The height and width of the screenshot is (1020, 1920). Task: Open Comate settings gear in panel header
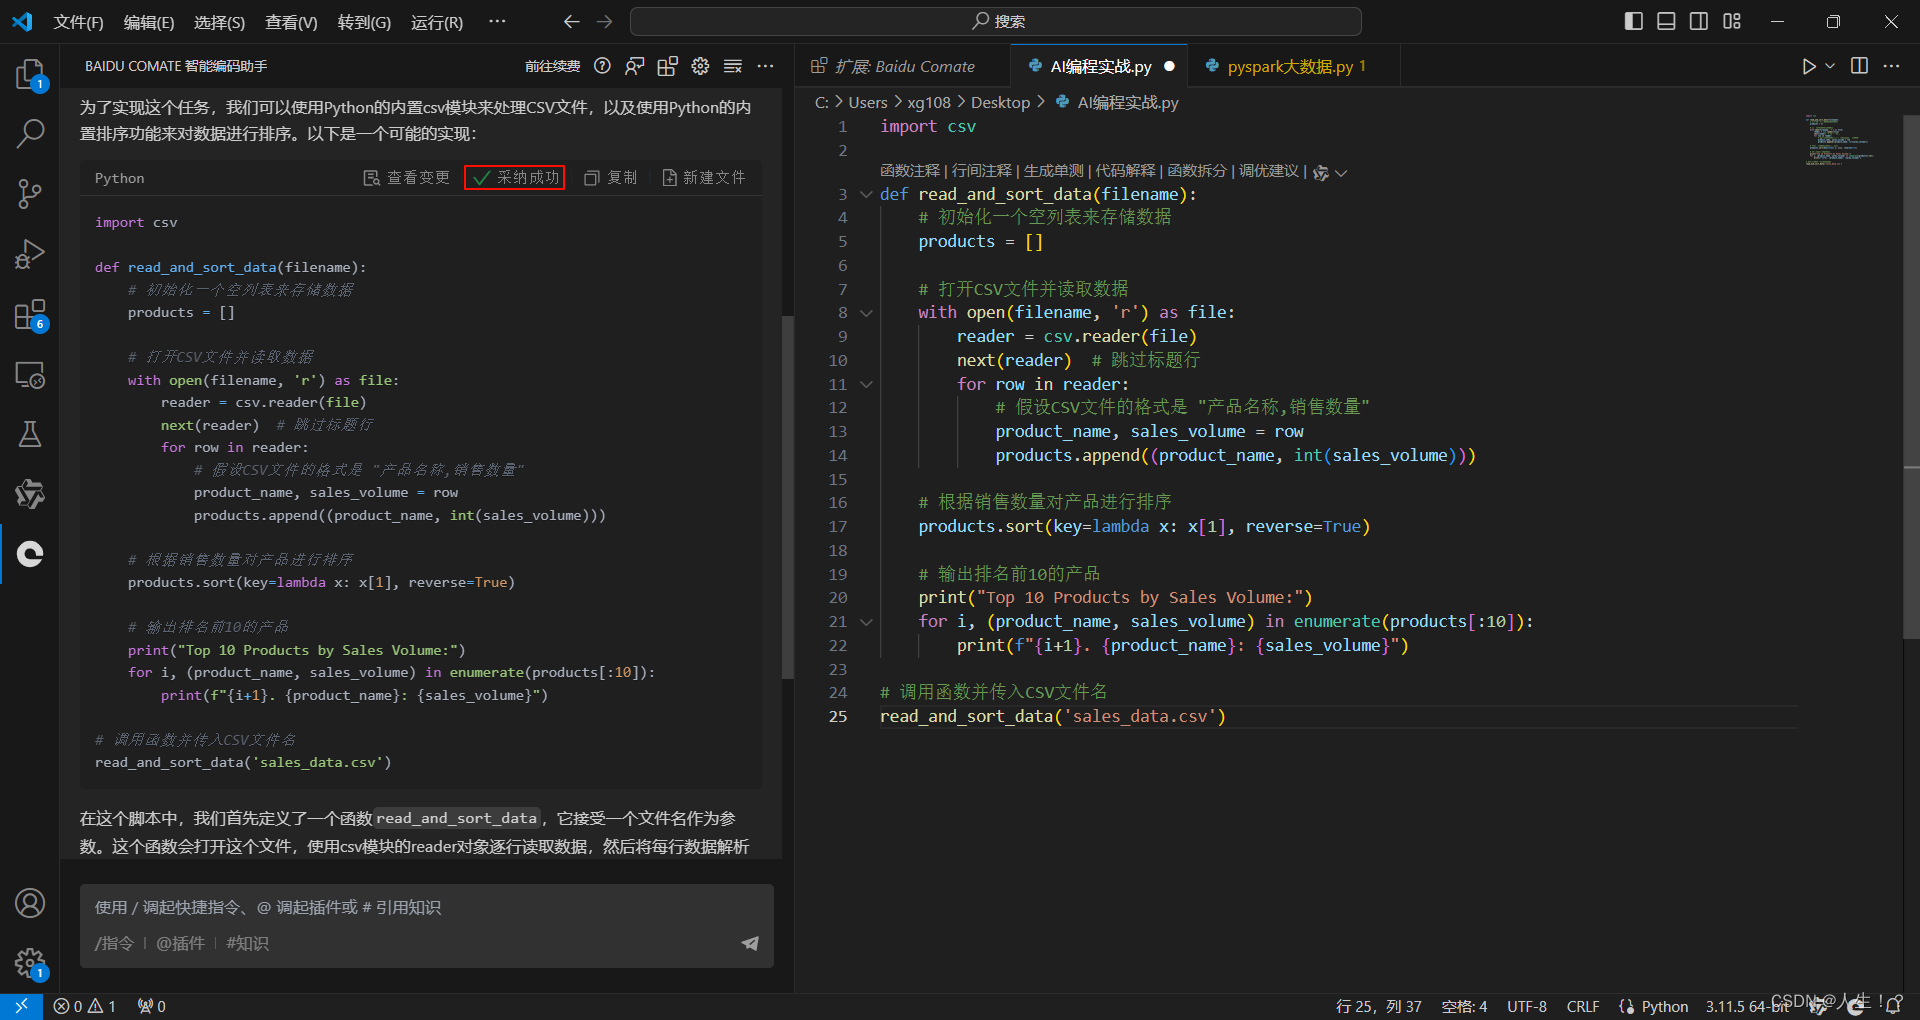700,66
